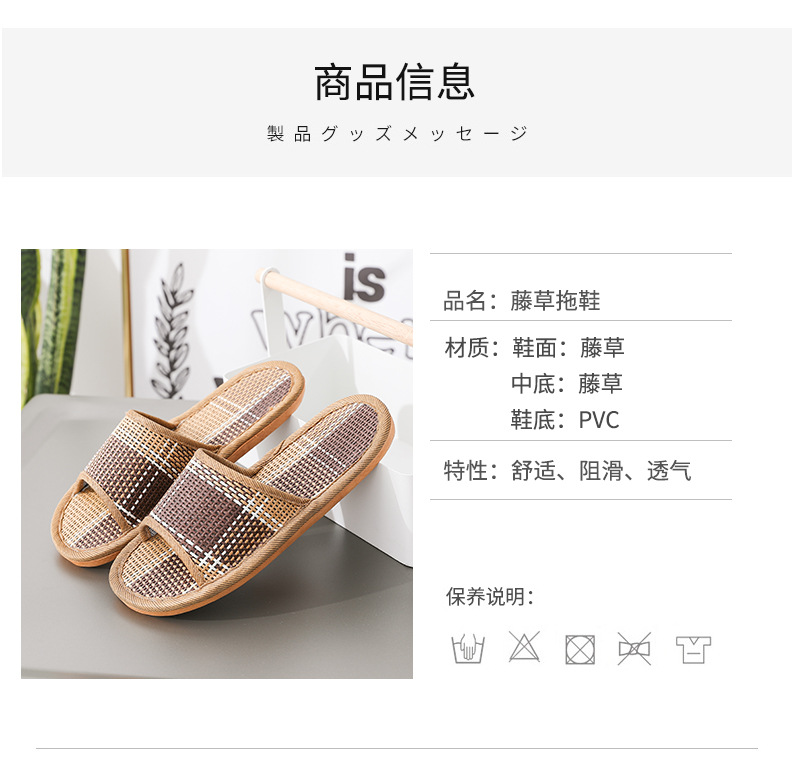The width and height of the screenshot is (792, 770).
Task: Click the 中底：藤草 material line
Action: (567, 383)
